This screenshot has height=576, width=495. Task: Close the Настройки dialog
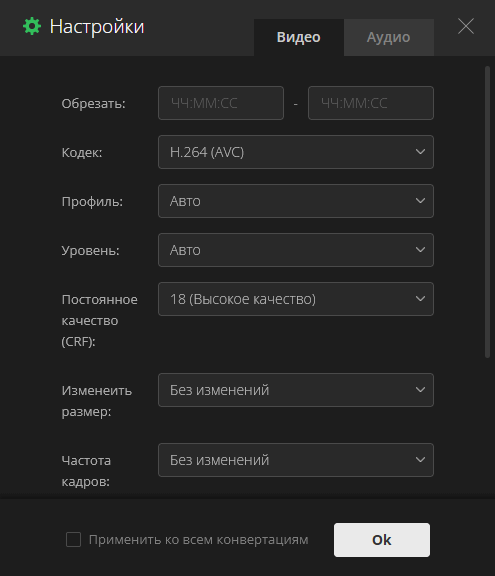466,26
